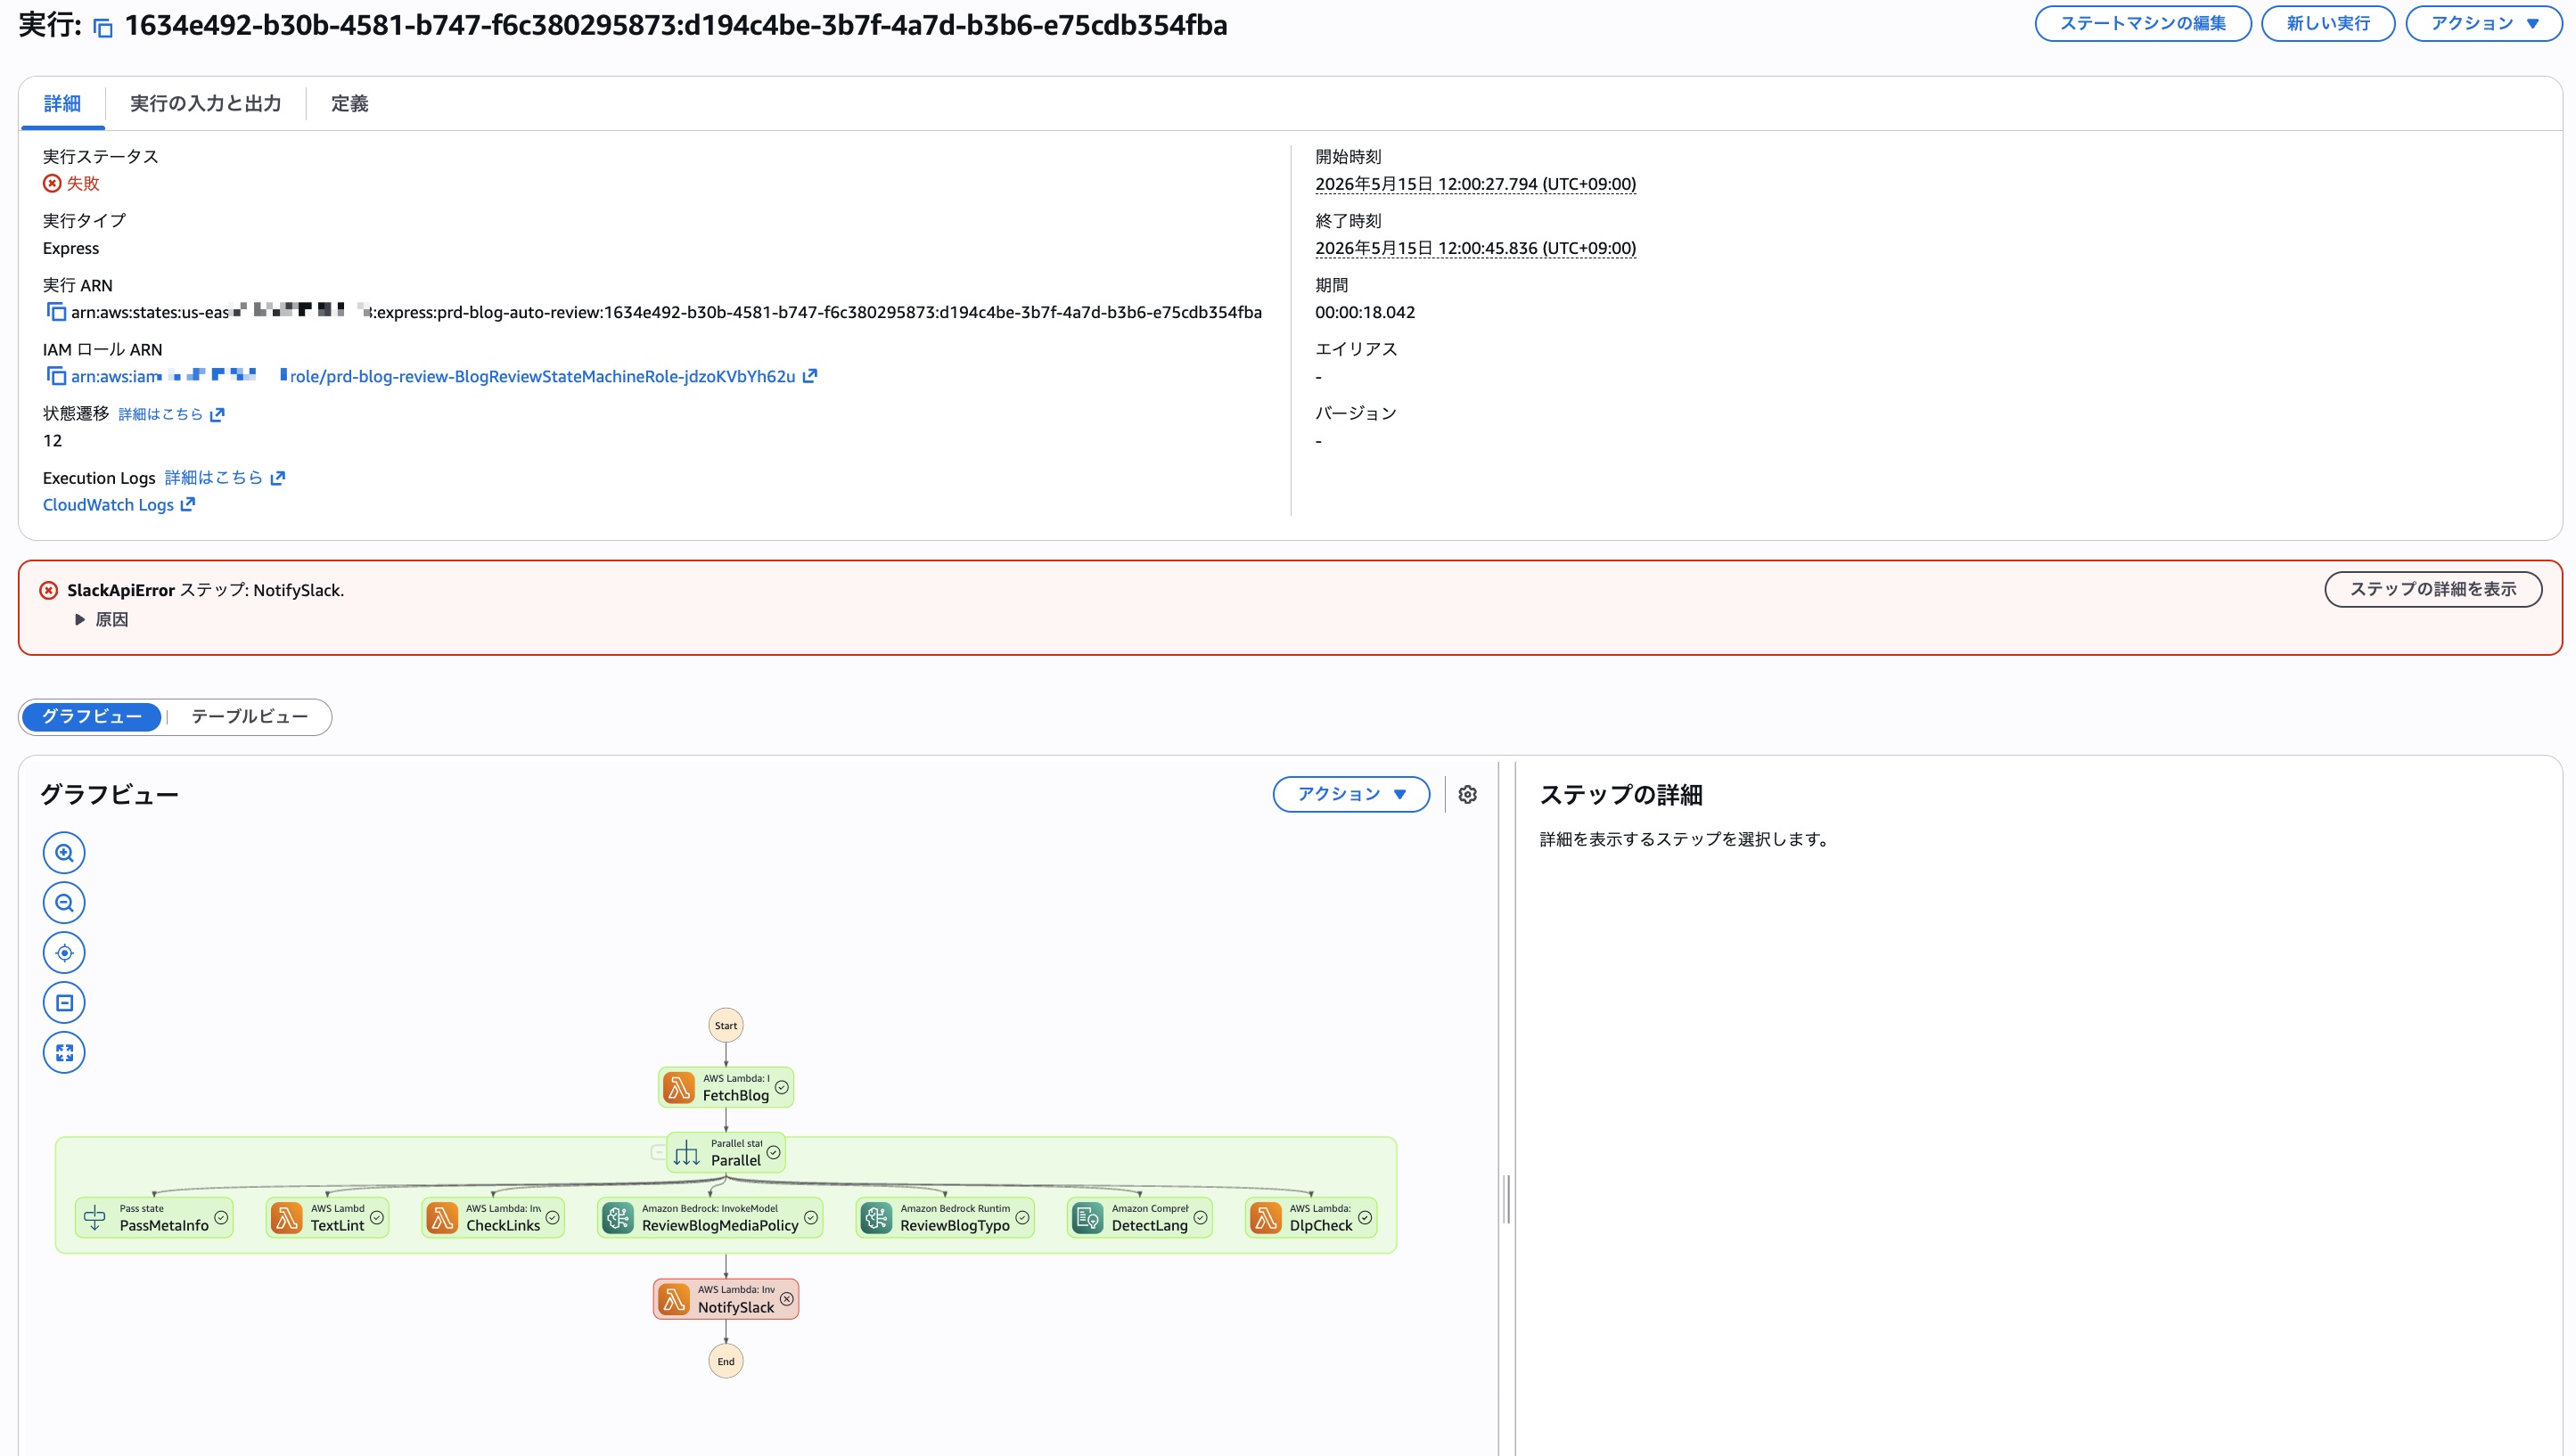This screenshot has height=1456, width=2576.
Task: Click the graph zoom-out magnifier icon
Action: (x=64, y=903)
